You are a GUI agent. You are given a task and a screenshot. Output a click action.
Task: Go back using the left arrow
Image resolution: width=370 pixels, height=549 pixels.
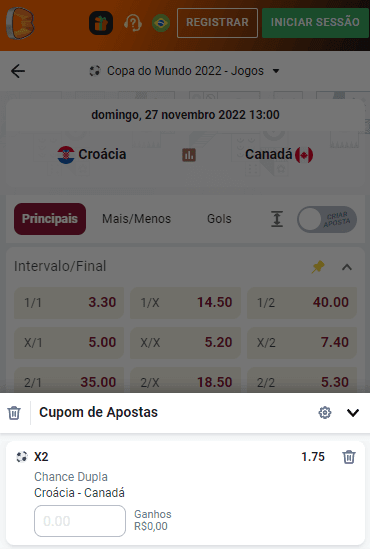18,71
